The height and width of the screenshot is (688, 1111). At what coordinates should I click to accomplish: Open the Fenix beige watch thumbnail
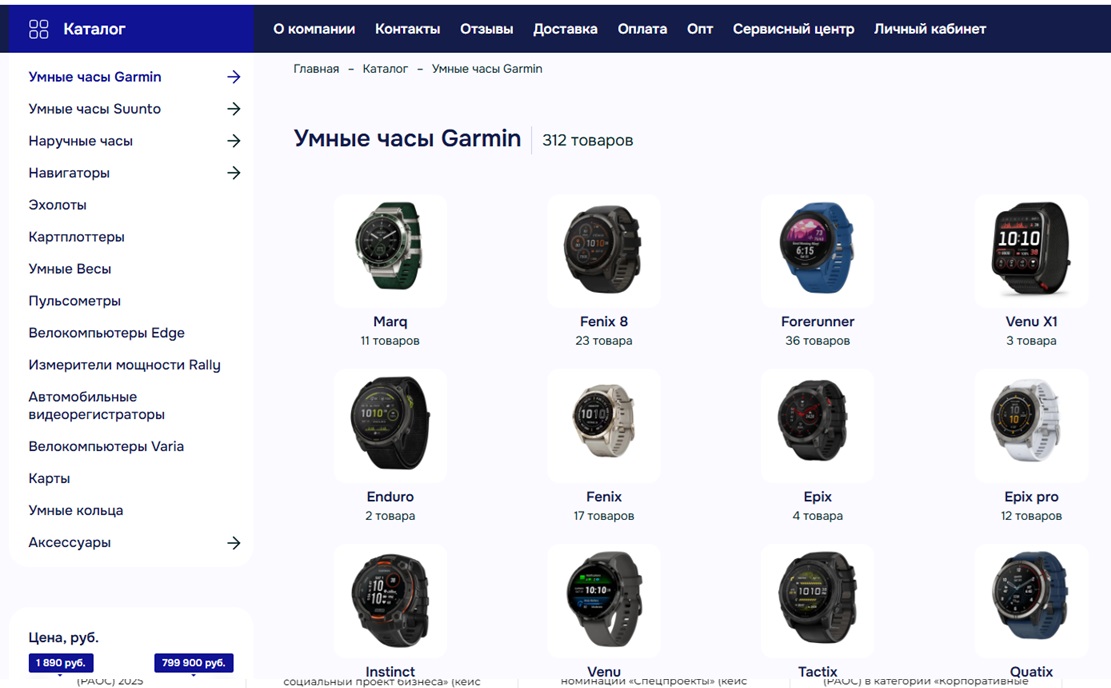[604, 426]
